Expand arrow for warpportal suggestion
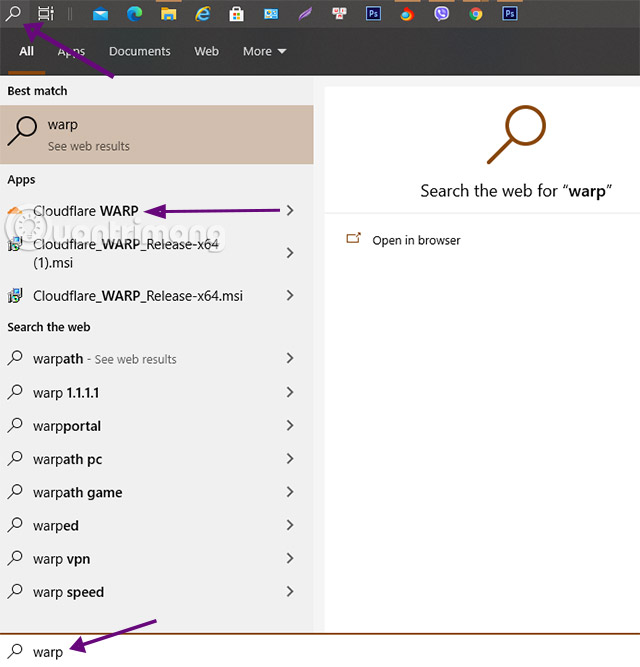 click(x=290, y=425)
